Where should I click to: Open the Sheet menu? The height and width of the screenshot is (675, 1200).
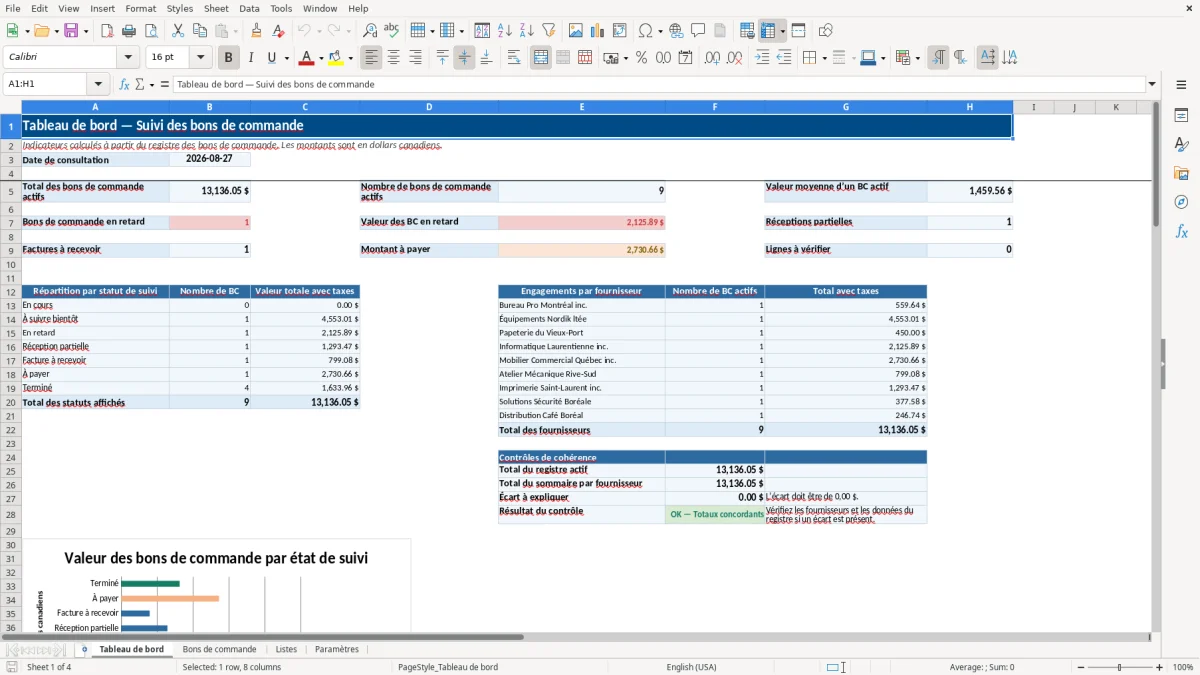[216, 8]
